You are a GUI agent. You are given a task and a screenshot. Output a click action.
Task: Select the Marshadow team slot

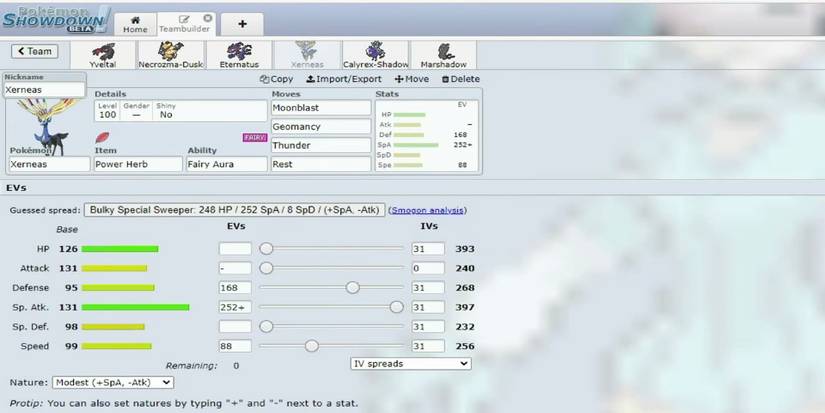click(443, 55)
